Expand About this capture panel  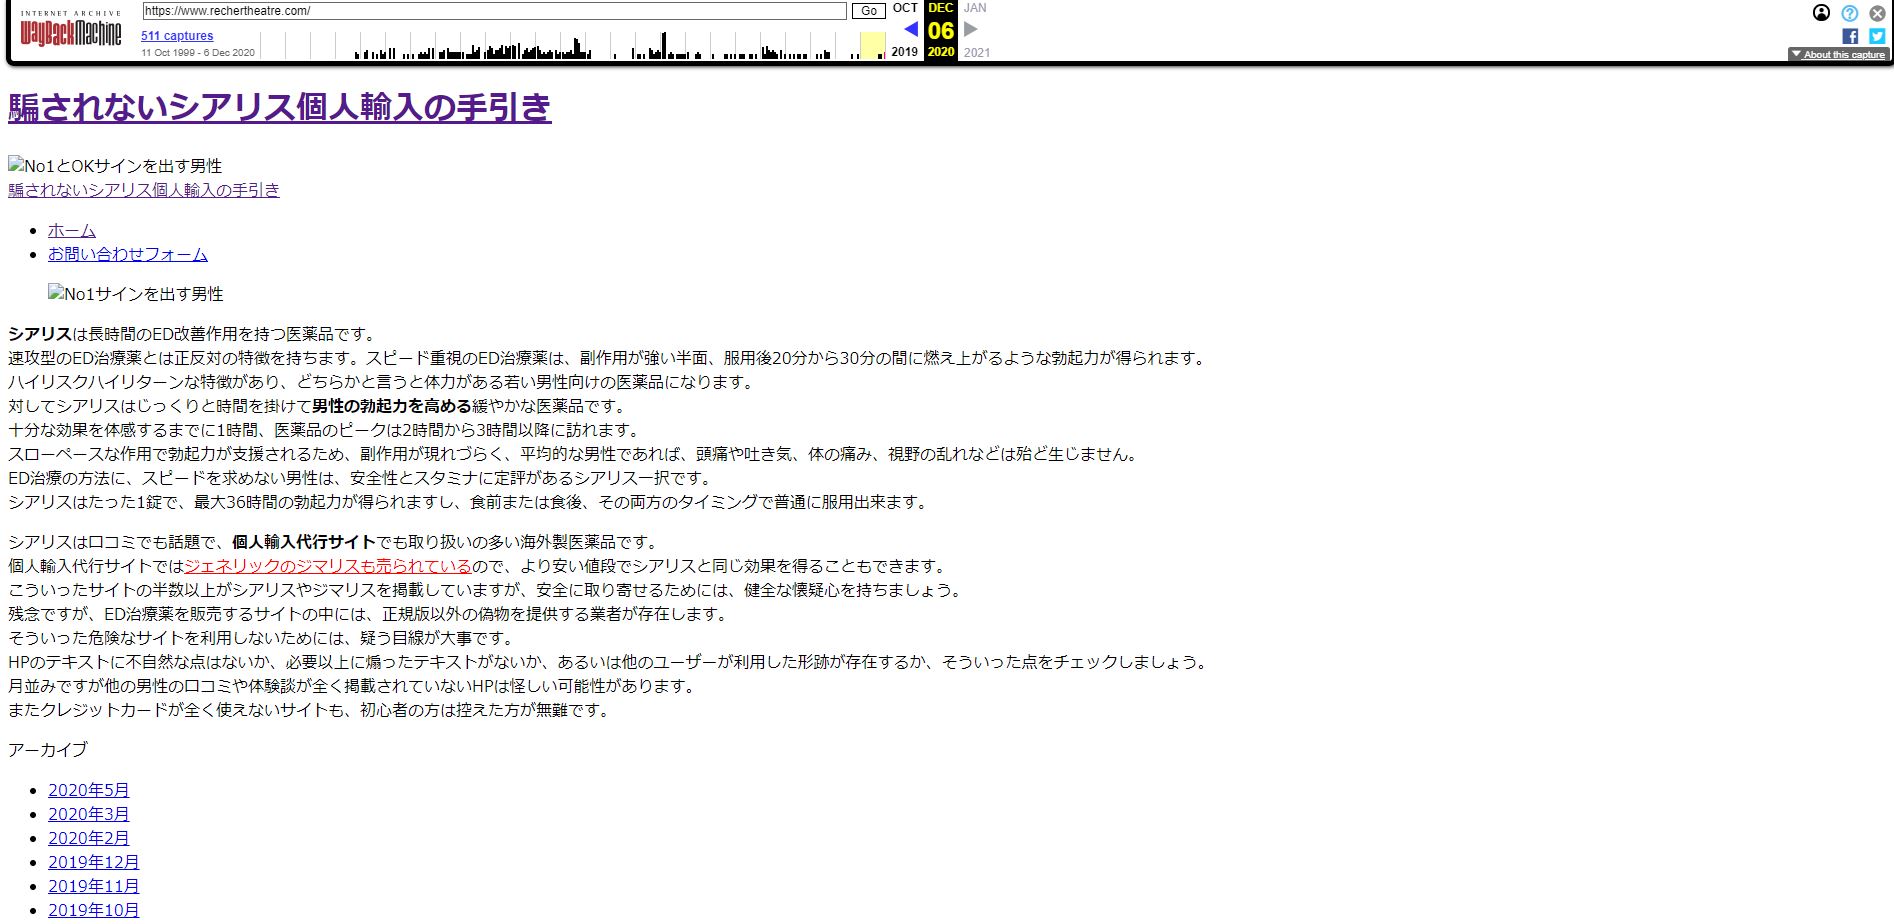[1838, 55]
